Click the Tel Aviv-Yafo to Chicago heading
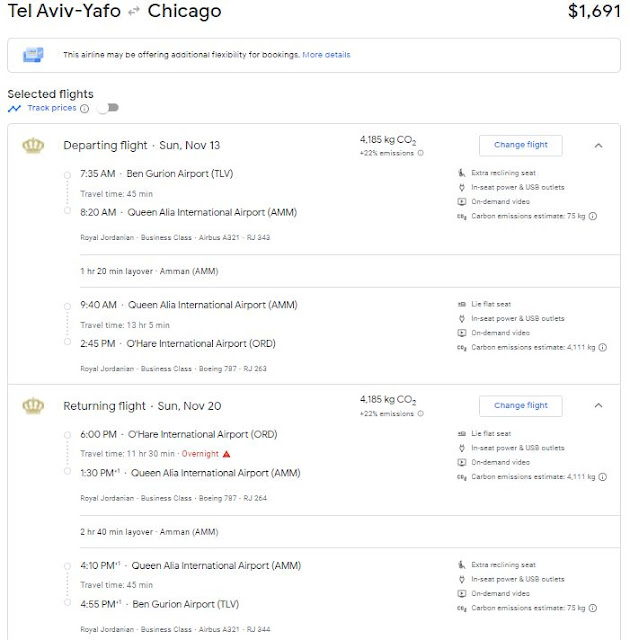630x640 pixels. coord(115,13)
